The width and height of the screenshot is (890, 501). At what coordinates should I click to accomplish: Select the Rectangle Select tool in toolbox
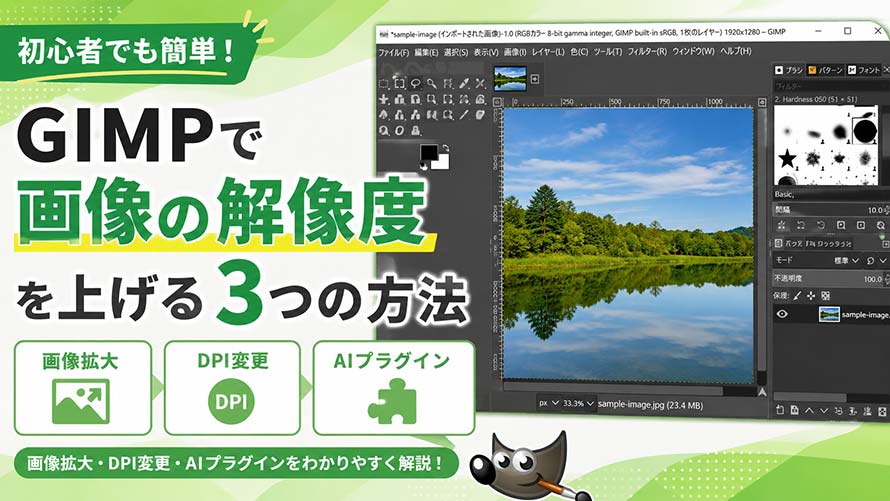pyautogui.click(x=383, y=83)
